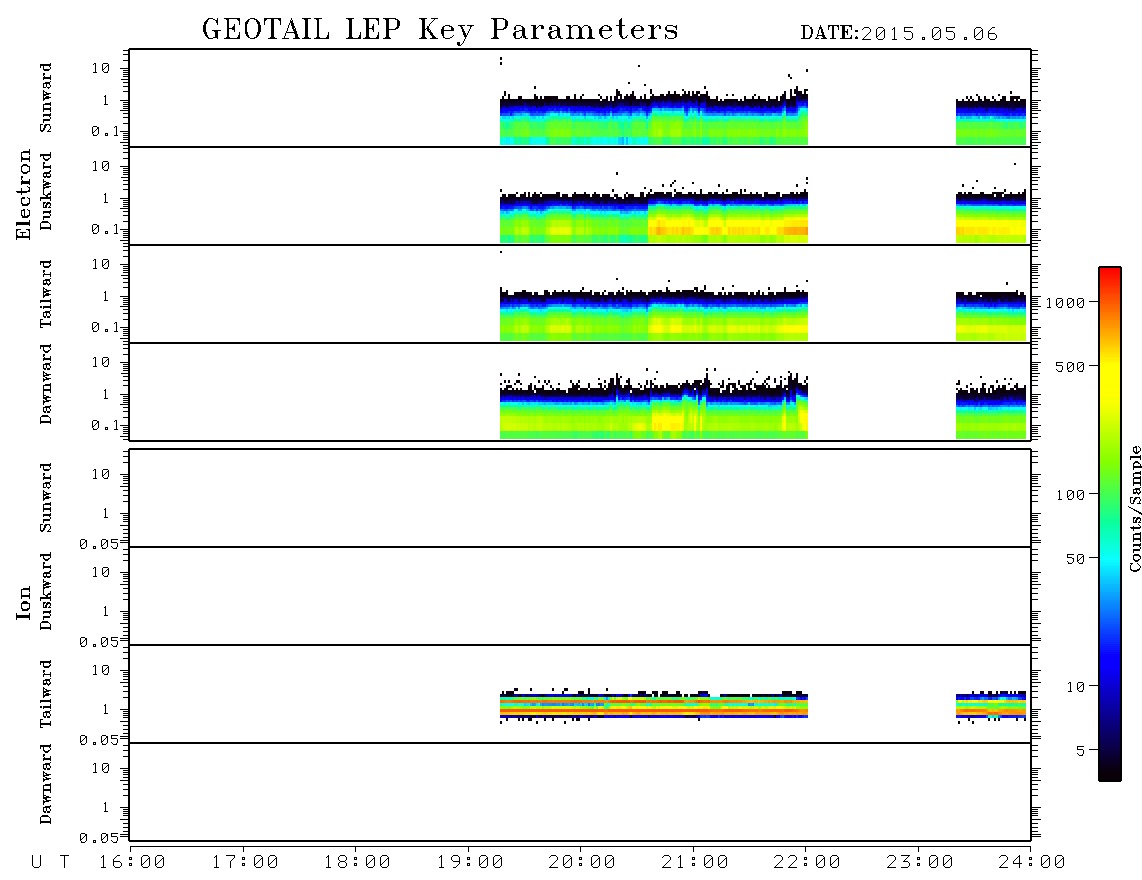This screenshot has height=880, width=1142.
Task: Click the Ion Tailward spectrogram band near 20:00
Action: [582, 705]
